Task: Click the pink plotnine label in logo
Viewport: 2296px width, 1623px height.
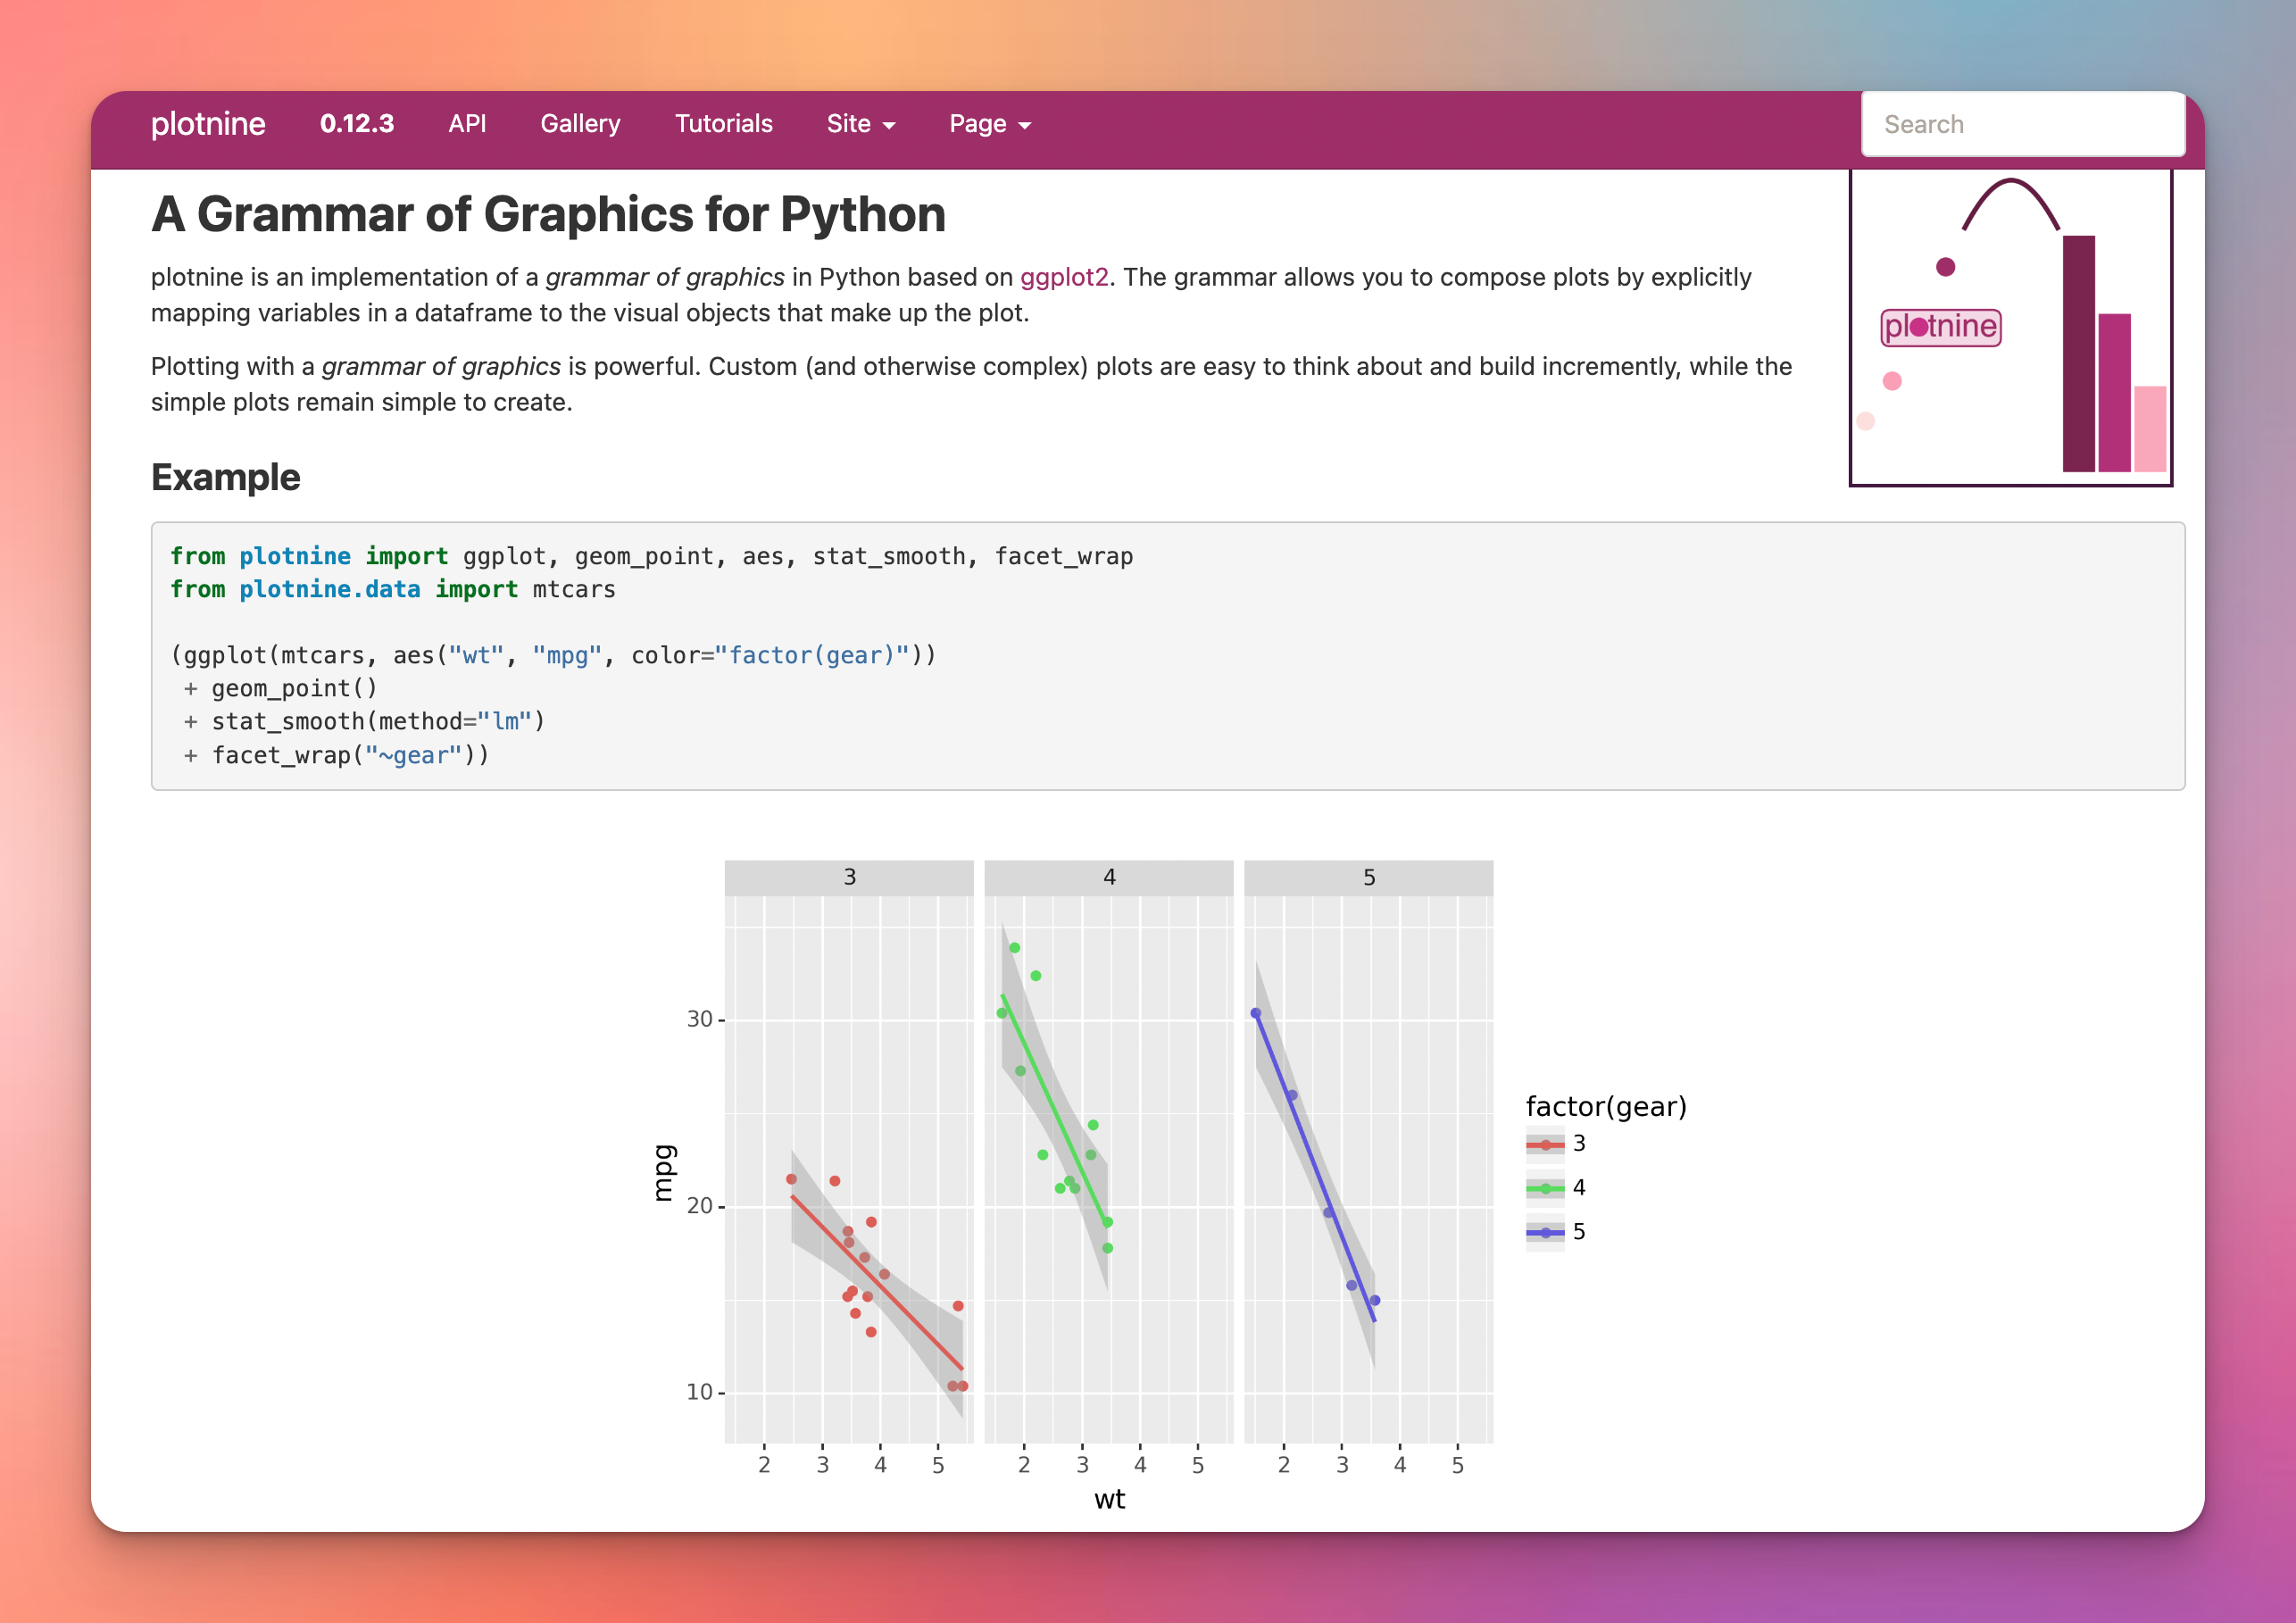Action: tap(1940, 327)
